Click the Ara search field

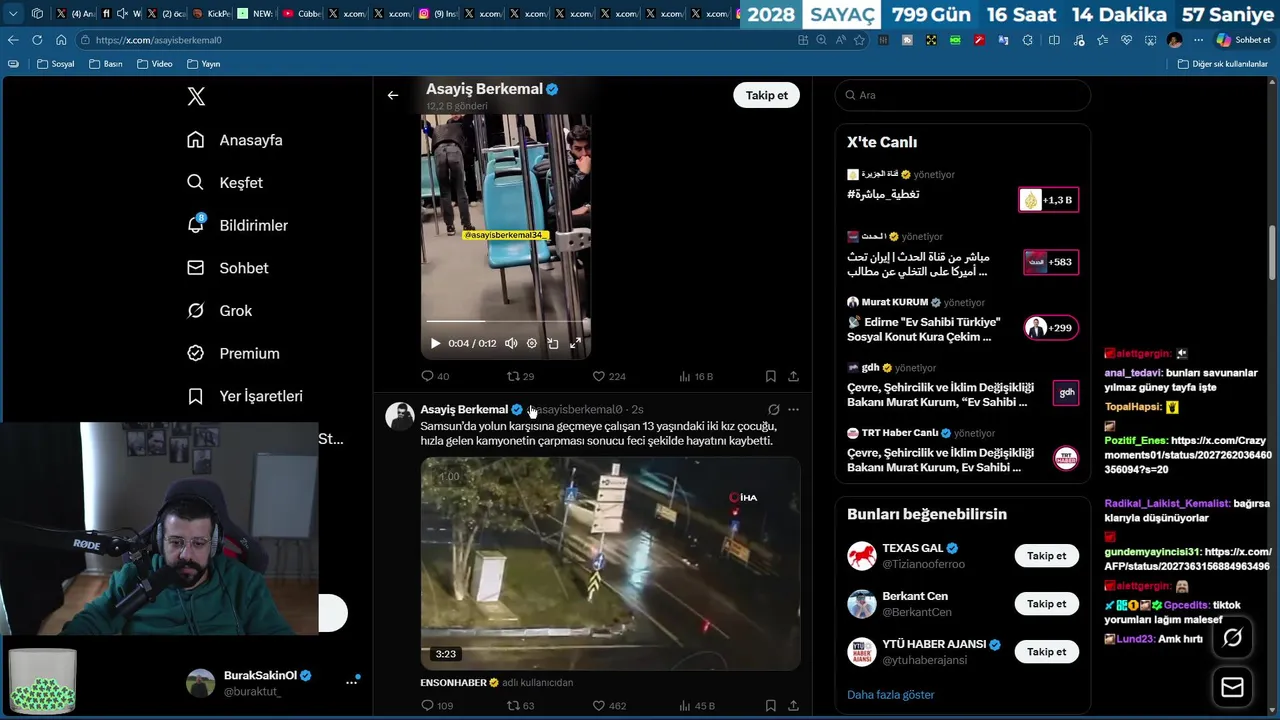[x=963, y=95]
